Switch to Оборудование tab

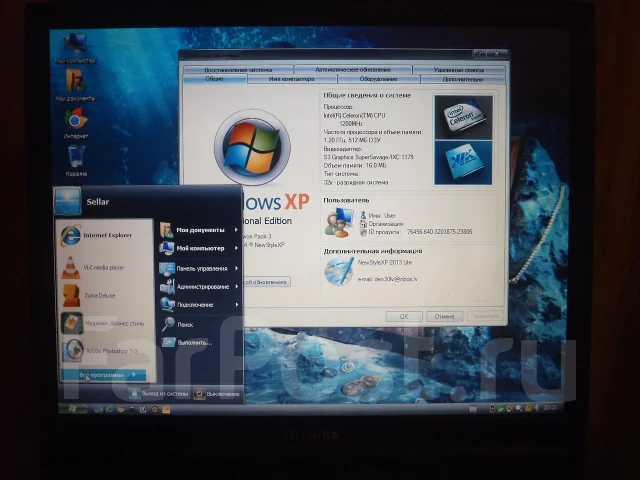point(378,79)
